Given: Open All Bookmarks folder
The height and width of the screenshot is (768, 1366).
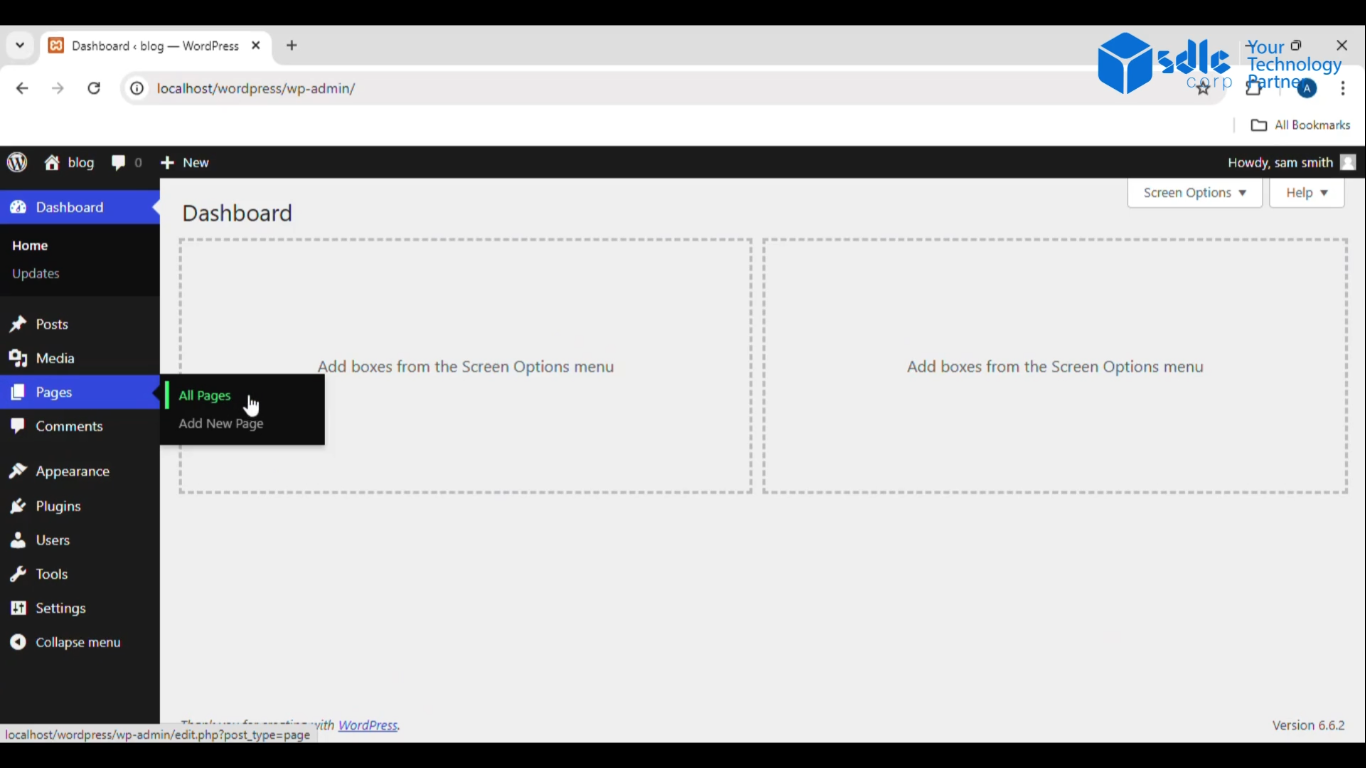Looking at the screenshot, I should [x=1301, y=125].
